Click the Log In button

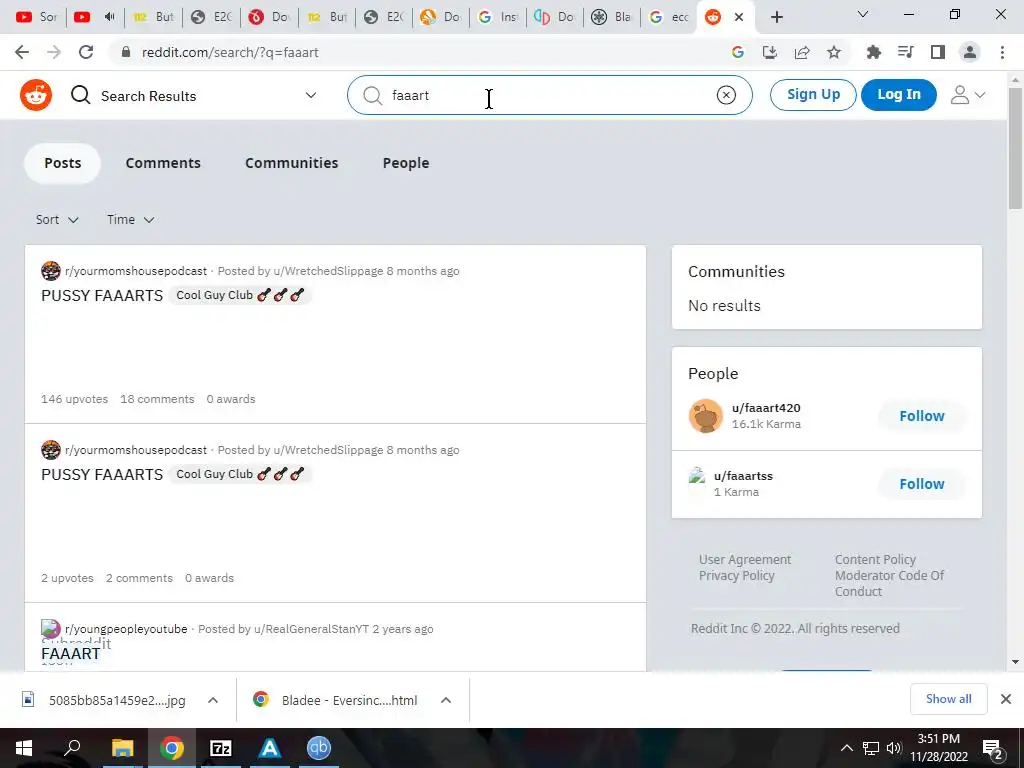click(899, 95)
